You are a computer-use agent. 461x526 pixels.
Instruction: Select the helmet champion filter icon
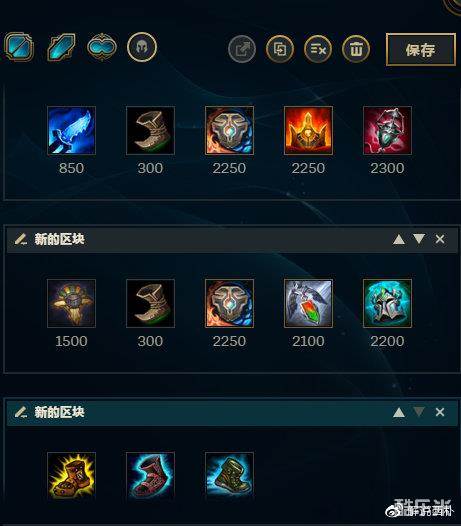(142, 47)
